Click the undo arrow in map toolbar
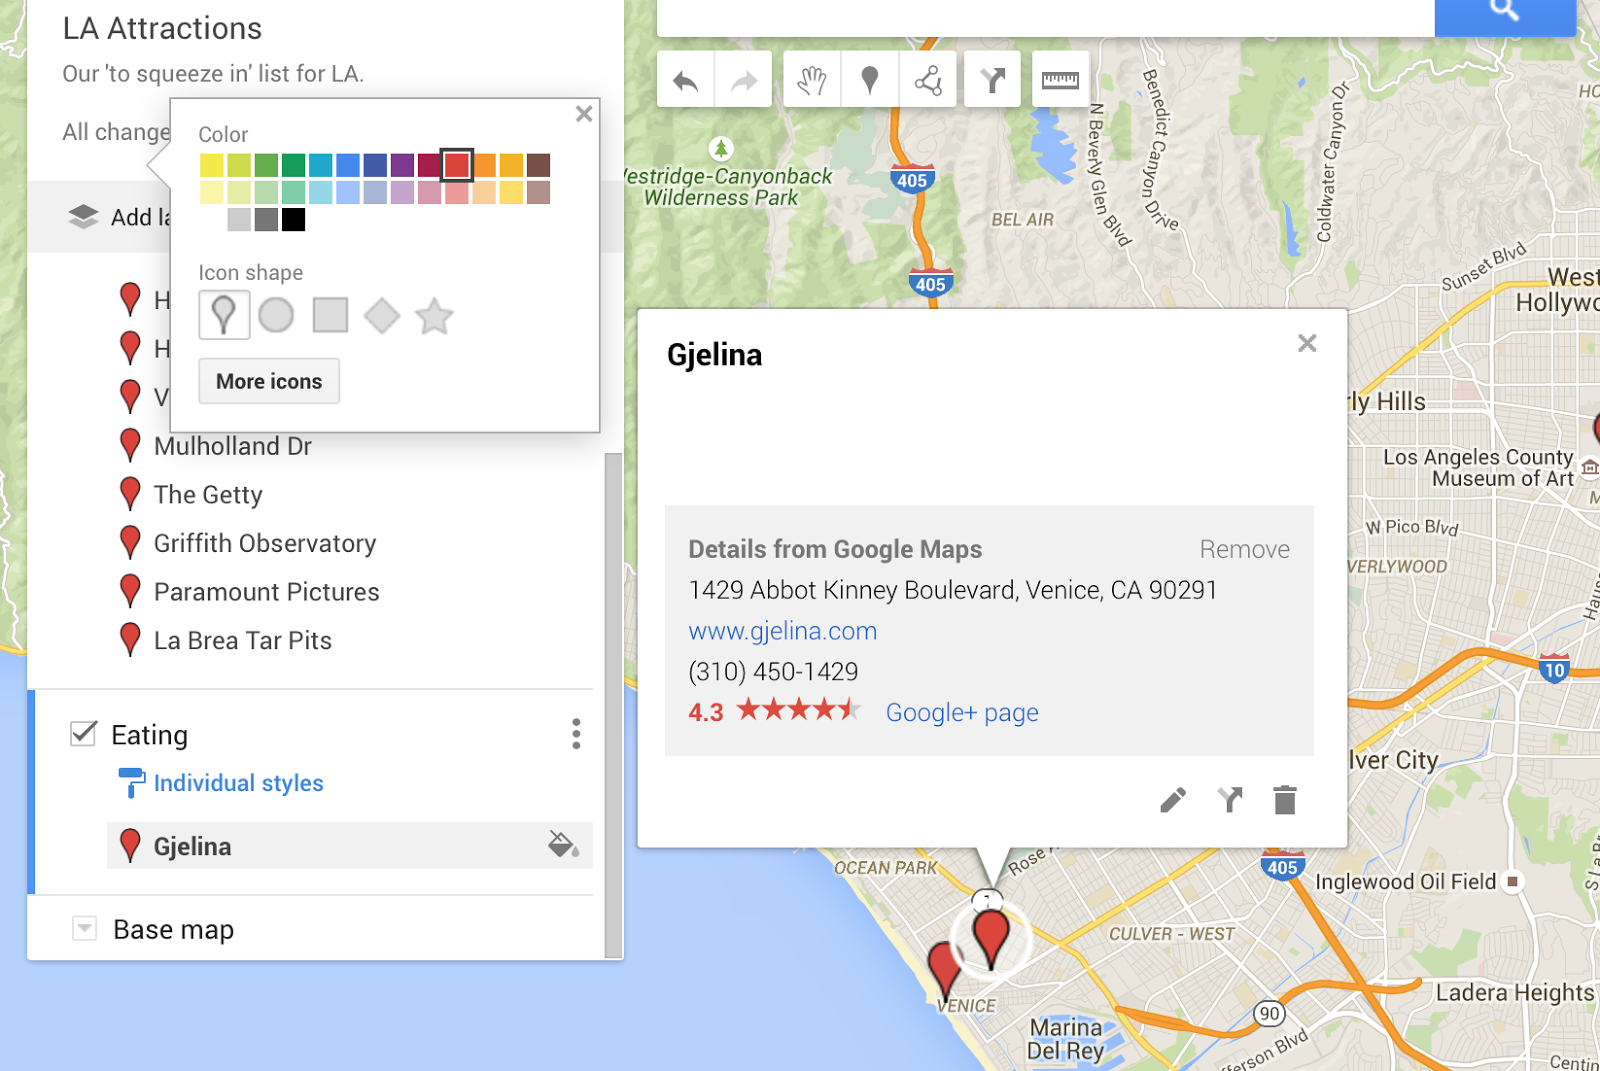 tap(685, 80)
